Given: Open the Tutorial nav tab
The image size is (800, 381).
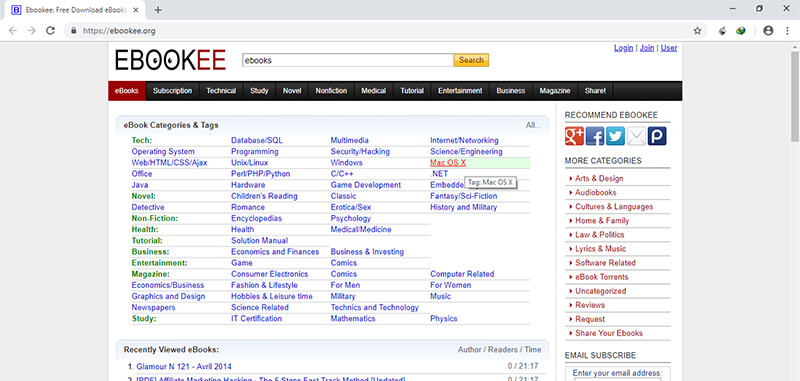Looking at the screenshot, I should coord(412,91).
